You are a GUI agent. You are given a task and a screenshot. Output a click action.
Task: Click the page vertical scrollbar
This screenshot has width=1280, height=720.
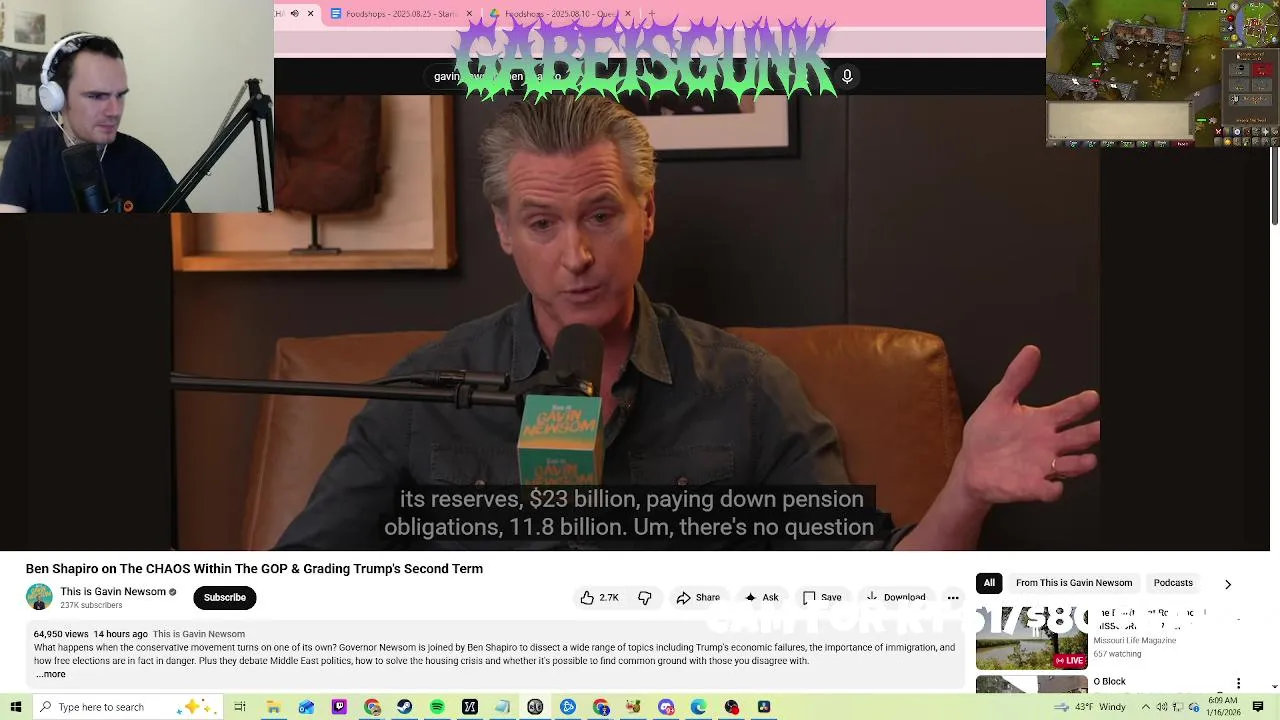point(1274,185)
